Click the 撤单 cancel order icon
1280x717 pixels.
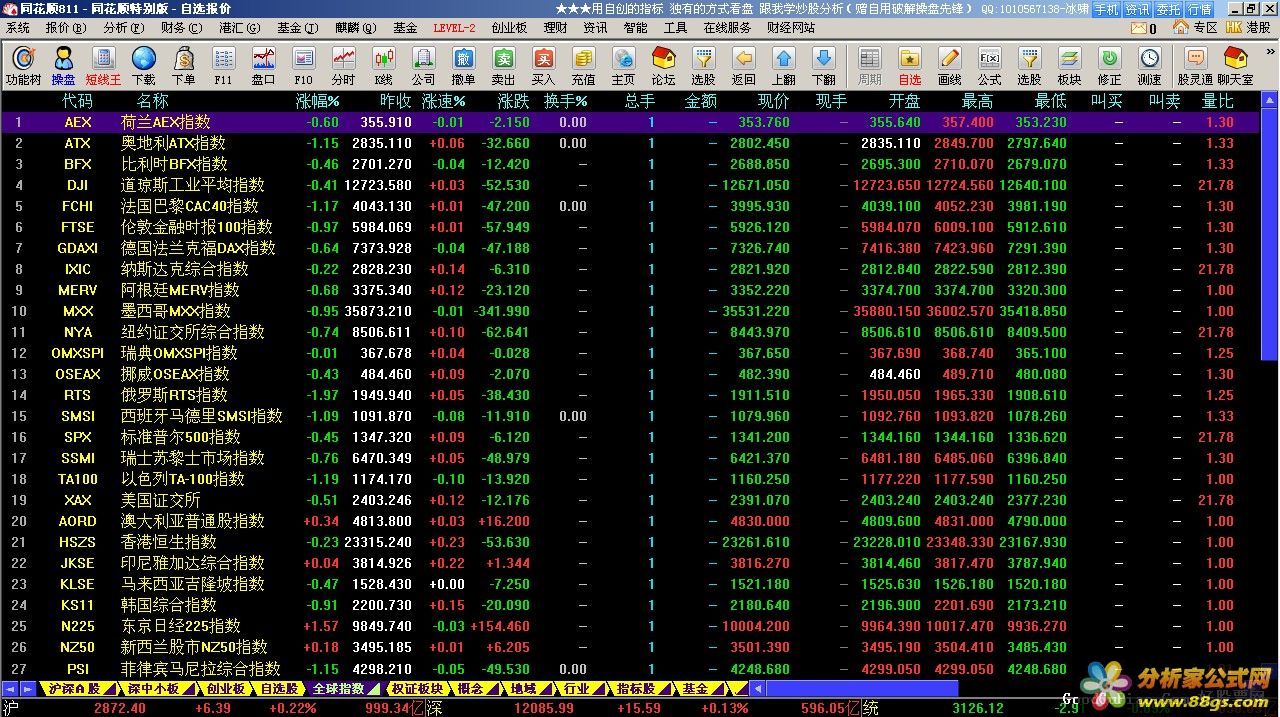[463, 65]
